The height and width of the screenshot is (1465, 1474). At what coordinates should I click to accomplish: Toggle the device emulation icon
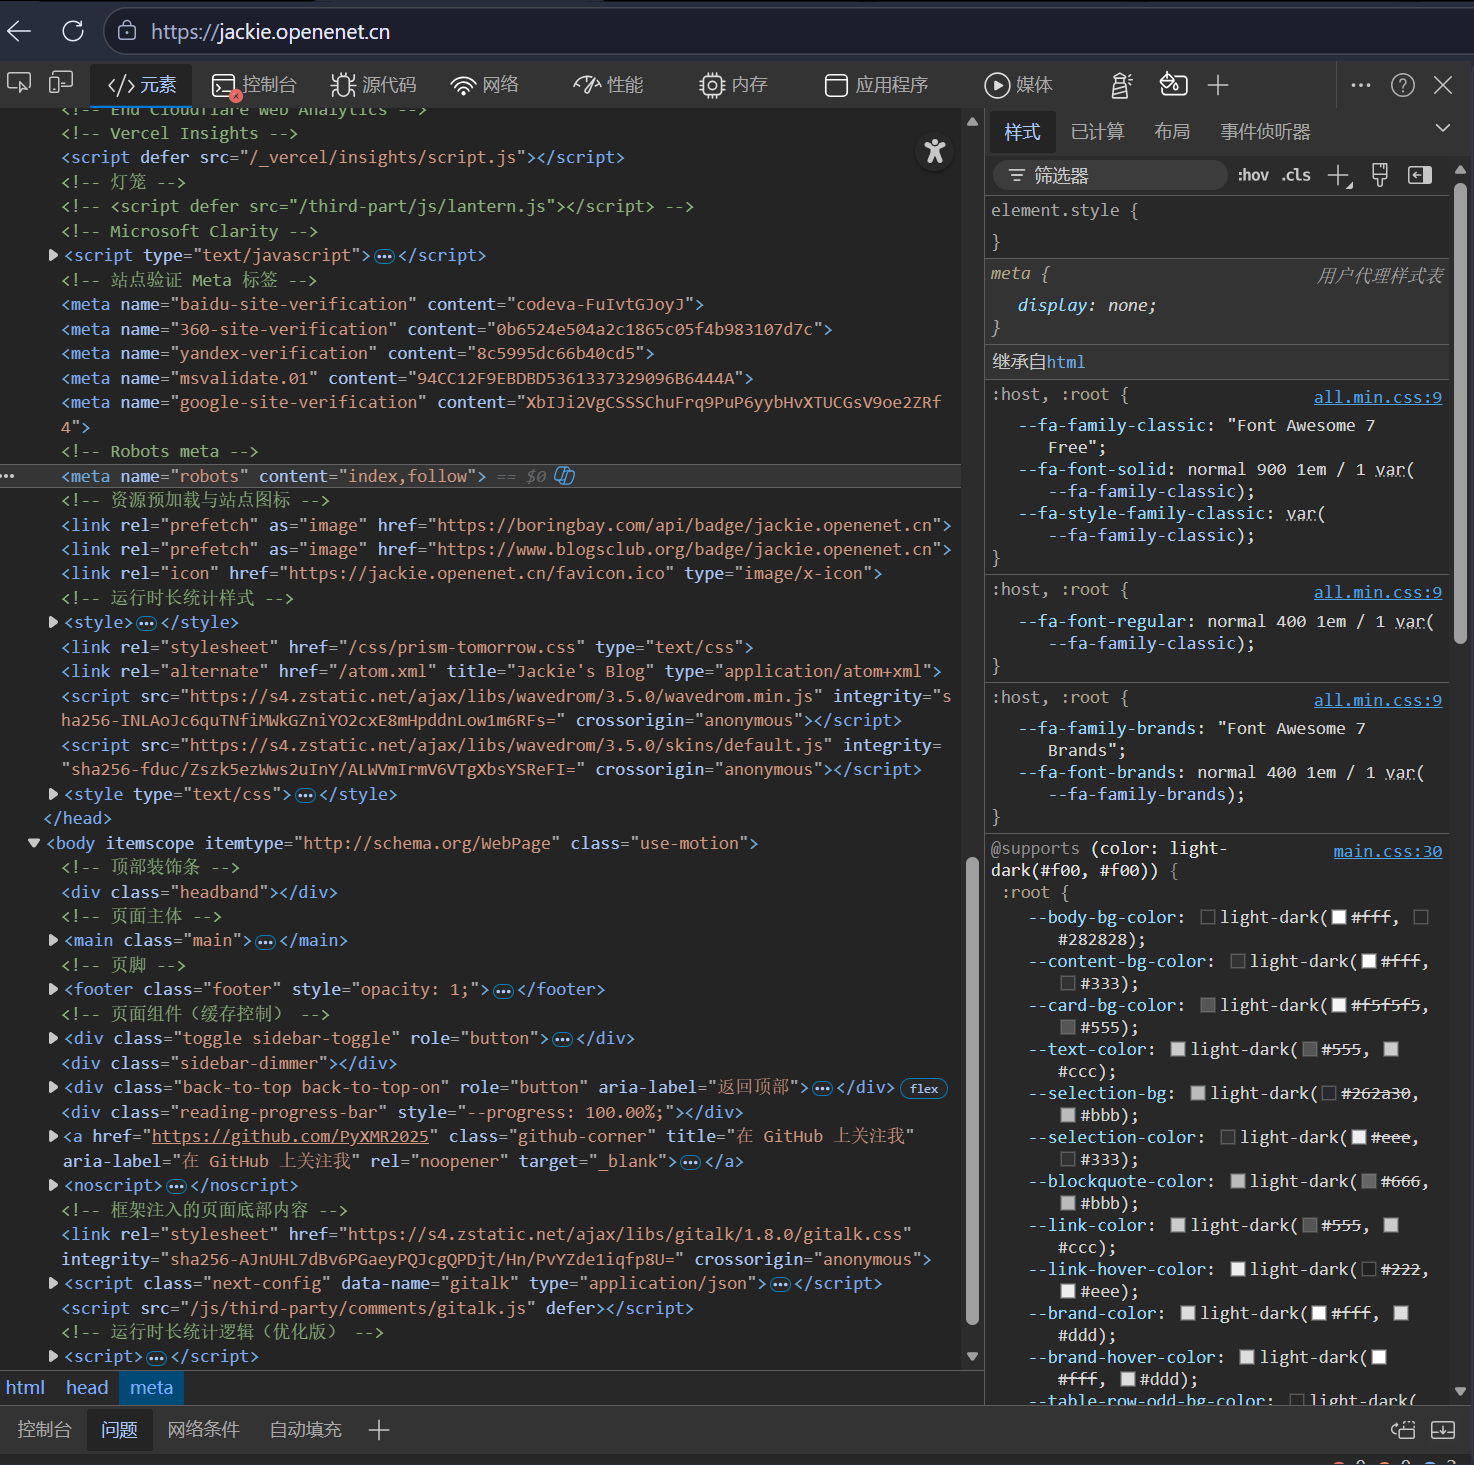click(x=62, y=84)
